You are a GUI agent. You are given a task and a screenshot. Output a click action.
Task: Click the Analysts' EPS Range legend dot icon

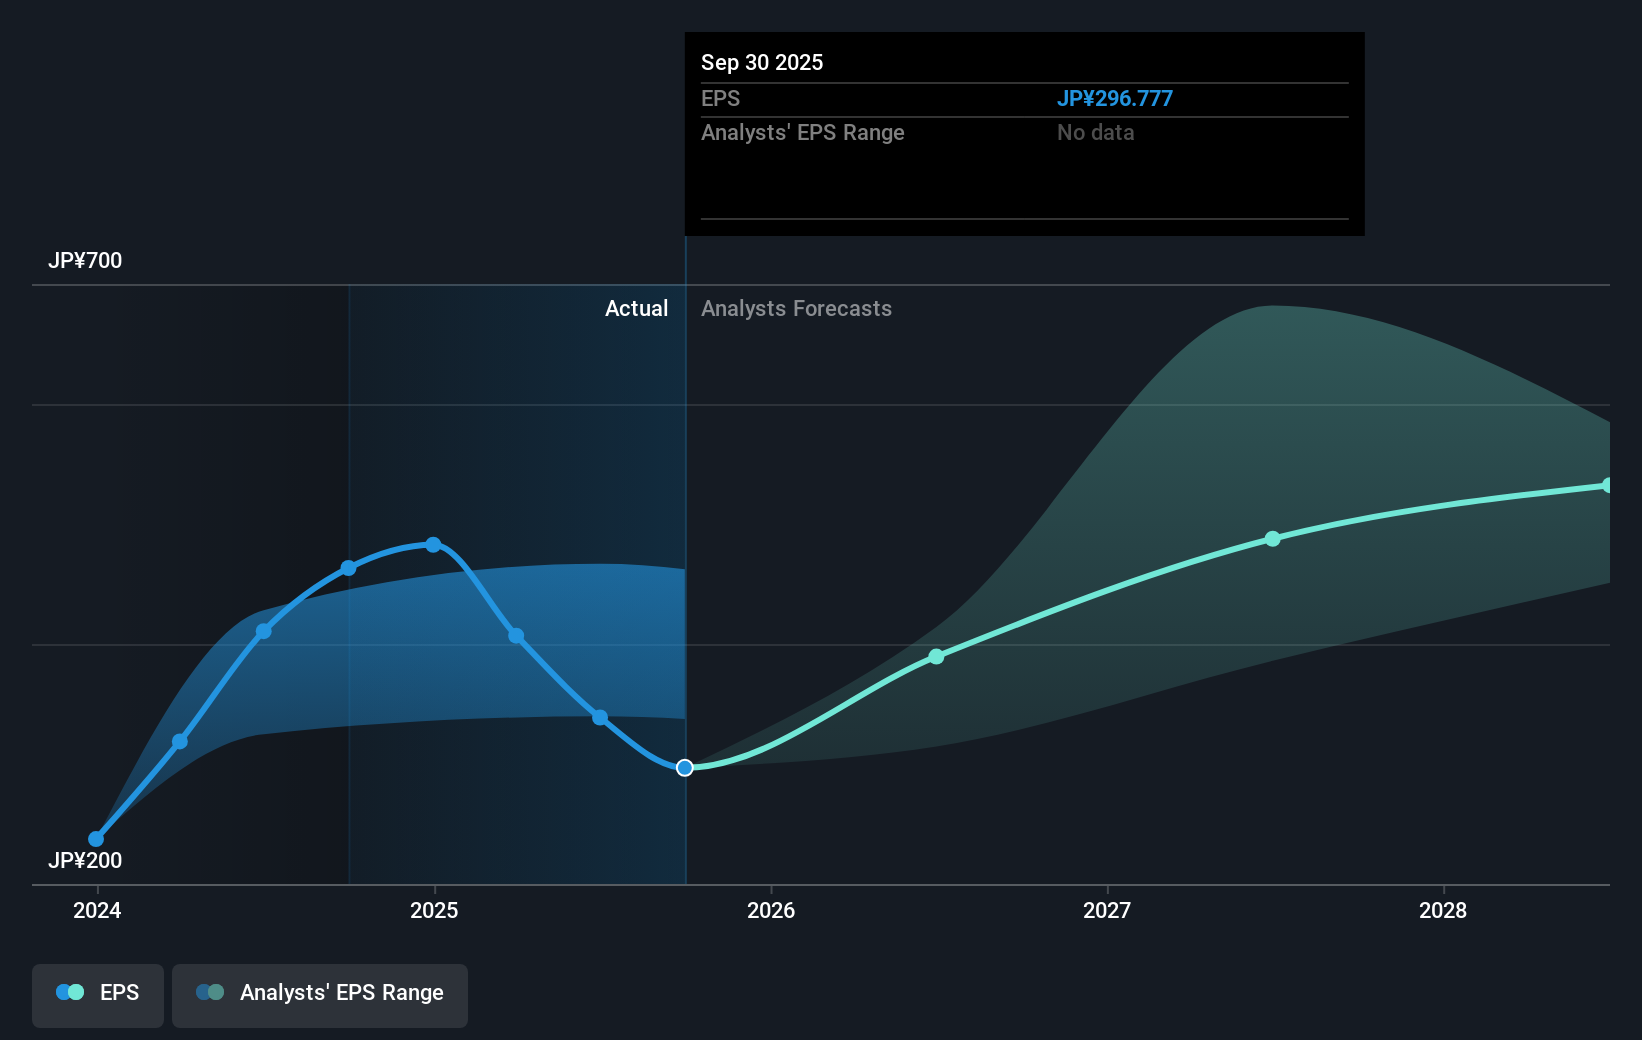point(211,992)
